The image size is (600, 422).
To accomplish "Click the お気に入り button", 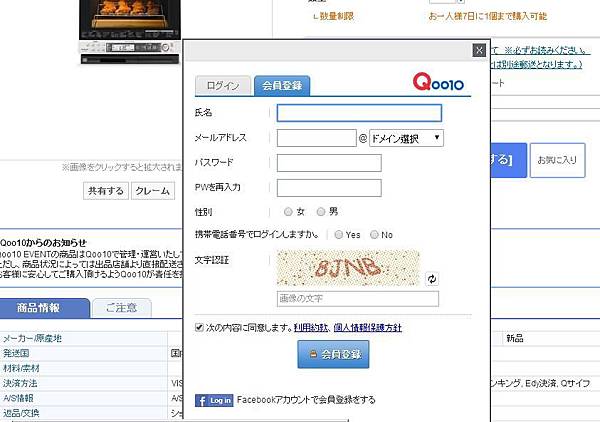I will point(557,160).
